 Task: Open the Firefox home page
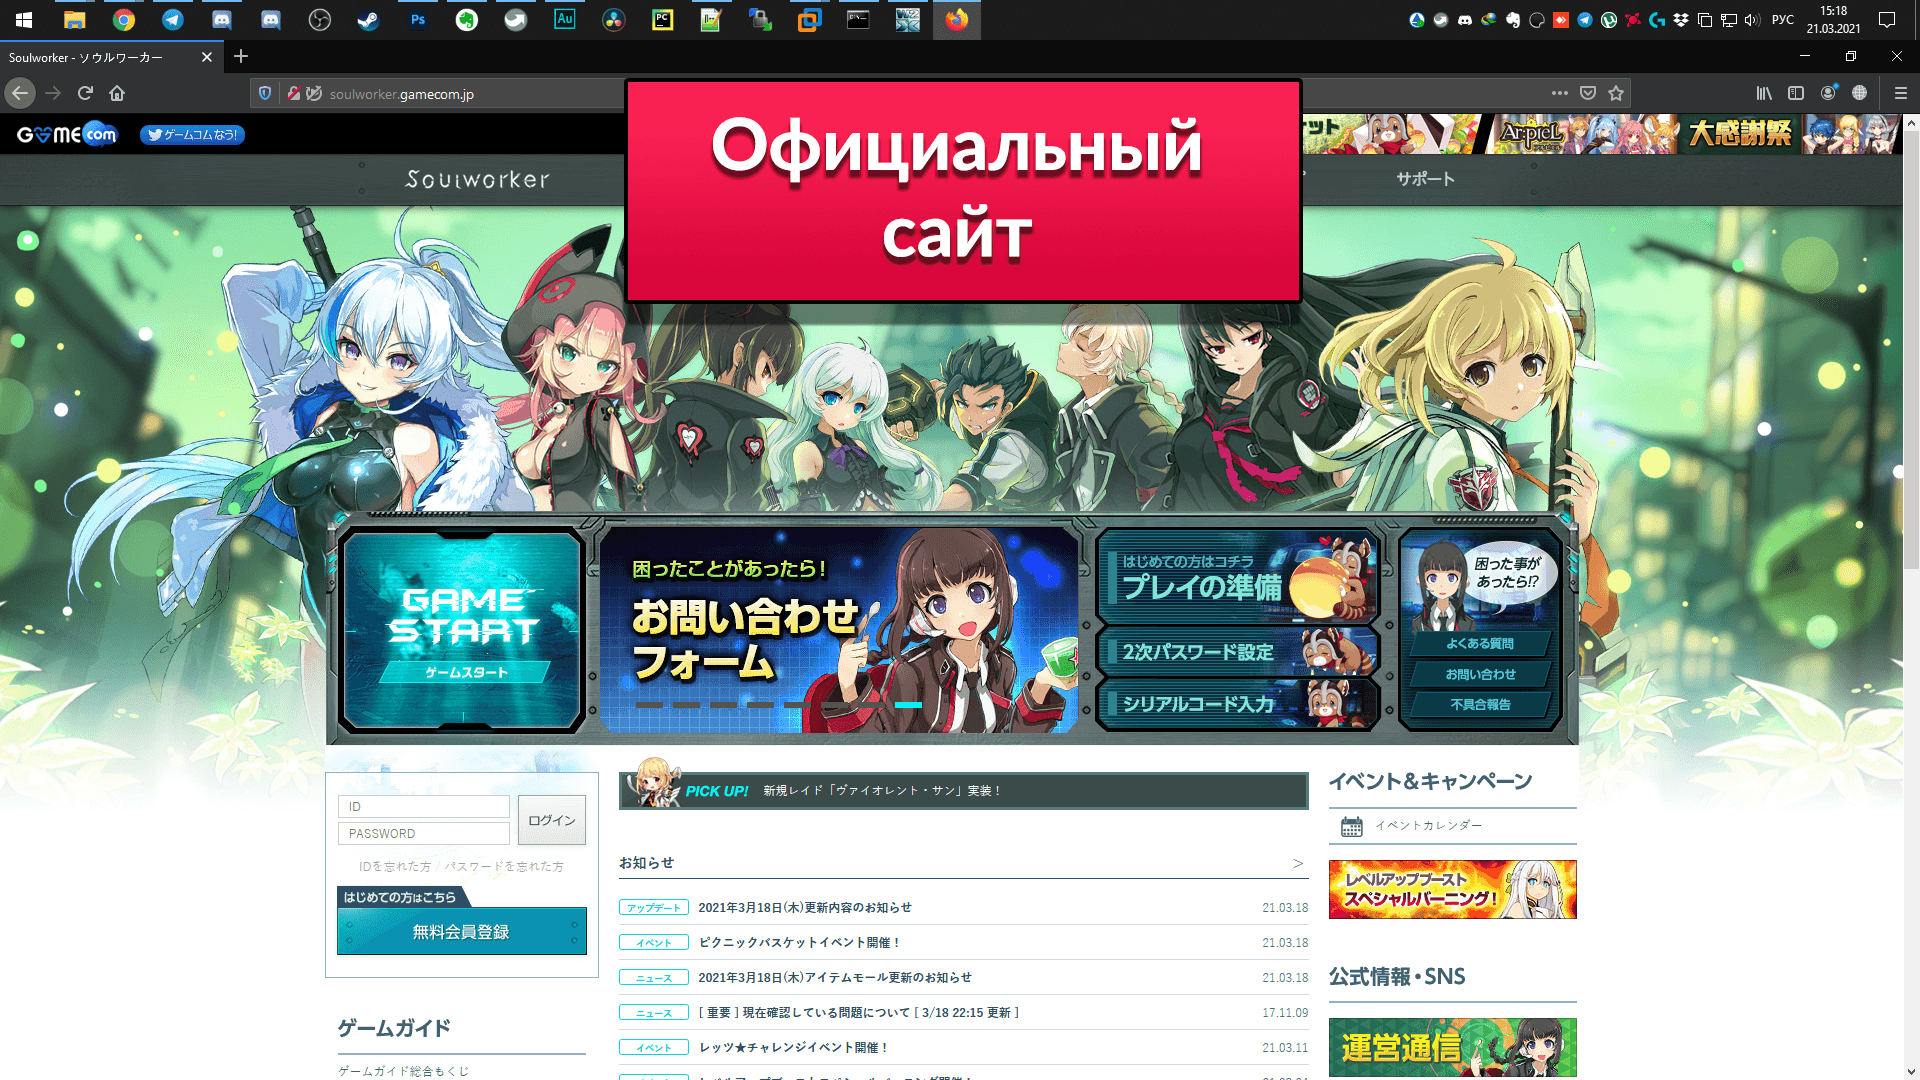(x=117, y=93)
